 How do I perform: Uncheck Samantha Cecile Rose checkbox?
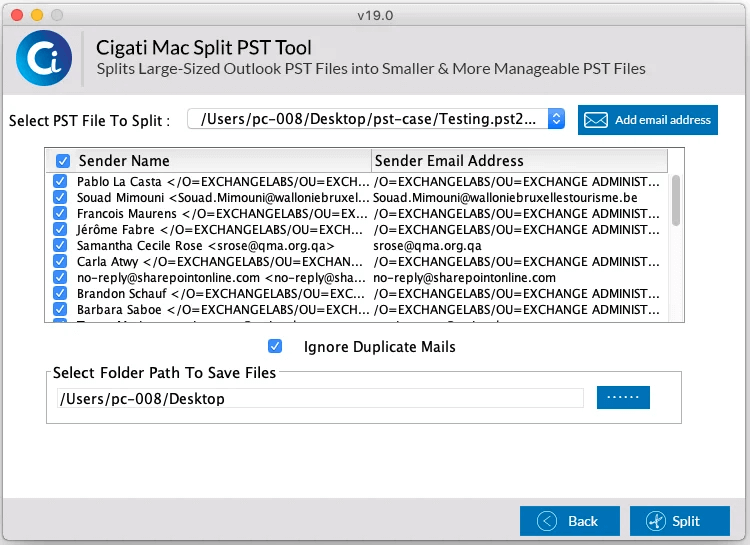point(60,245)
